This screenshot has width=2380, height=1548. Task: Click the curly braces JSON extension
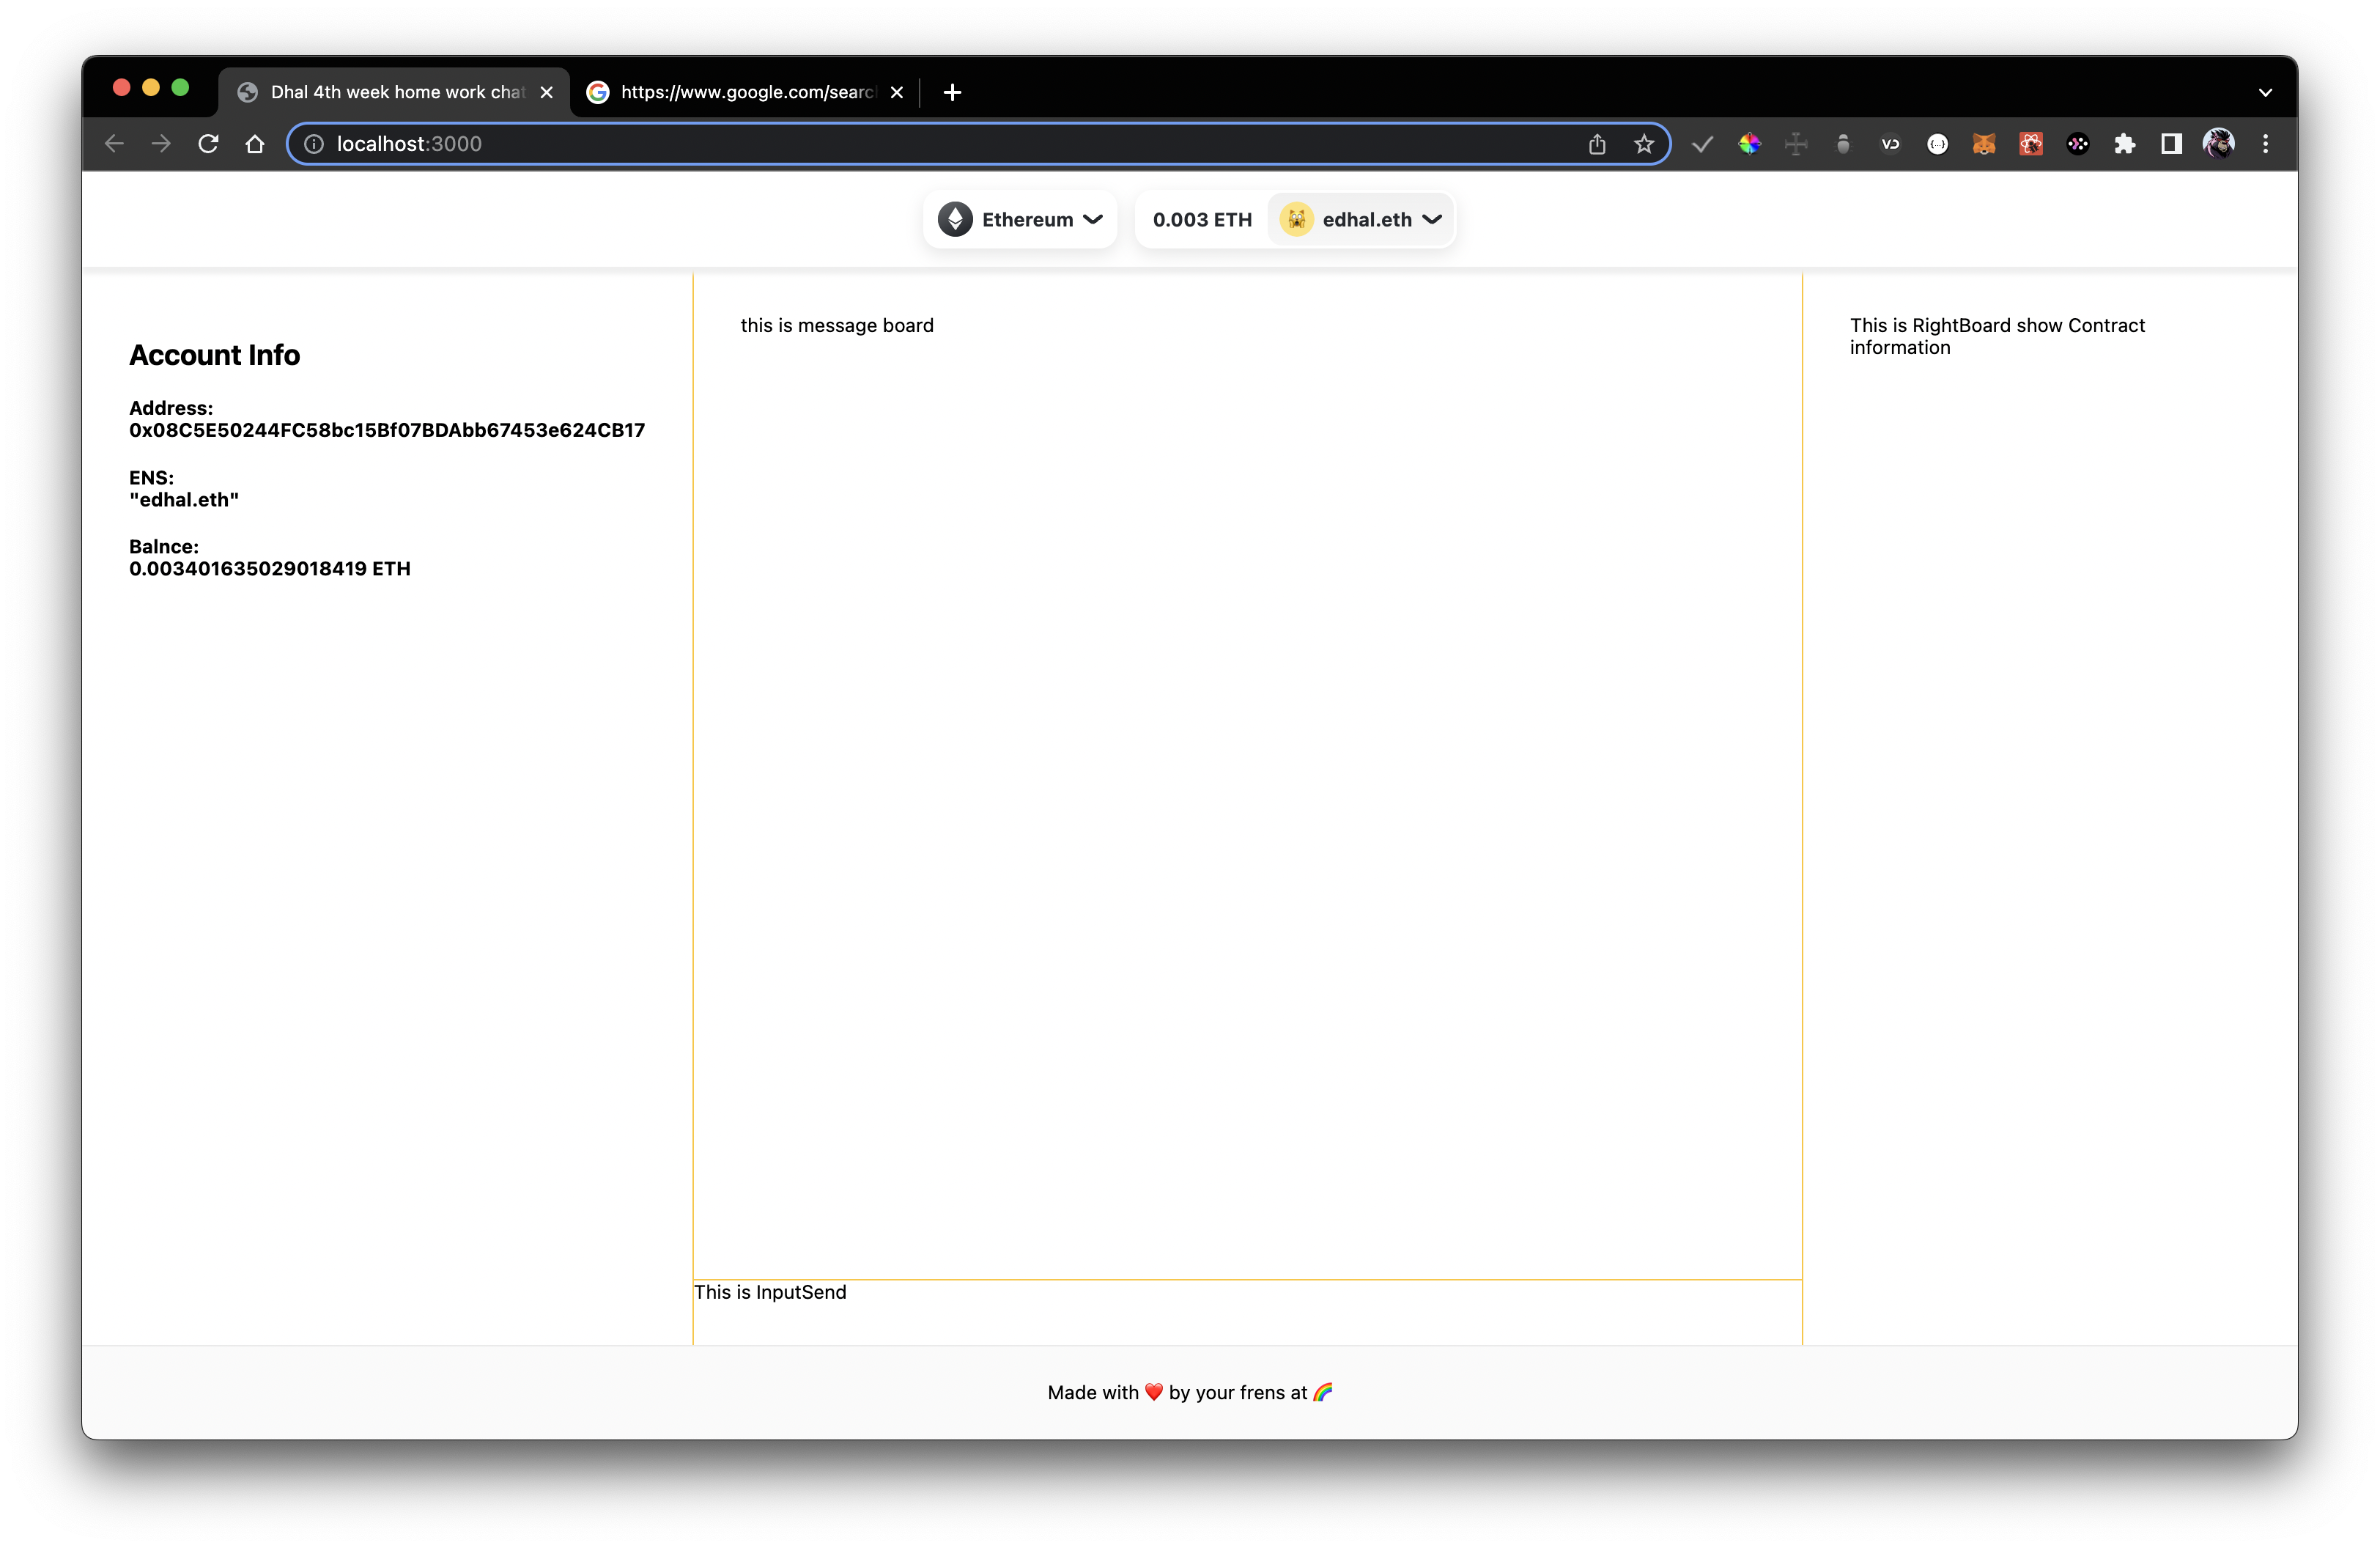point(1937,144)
